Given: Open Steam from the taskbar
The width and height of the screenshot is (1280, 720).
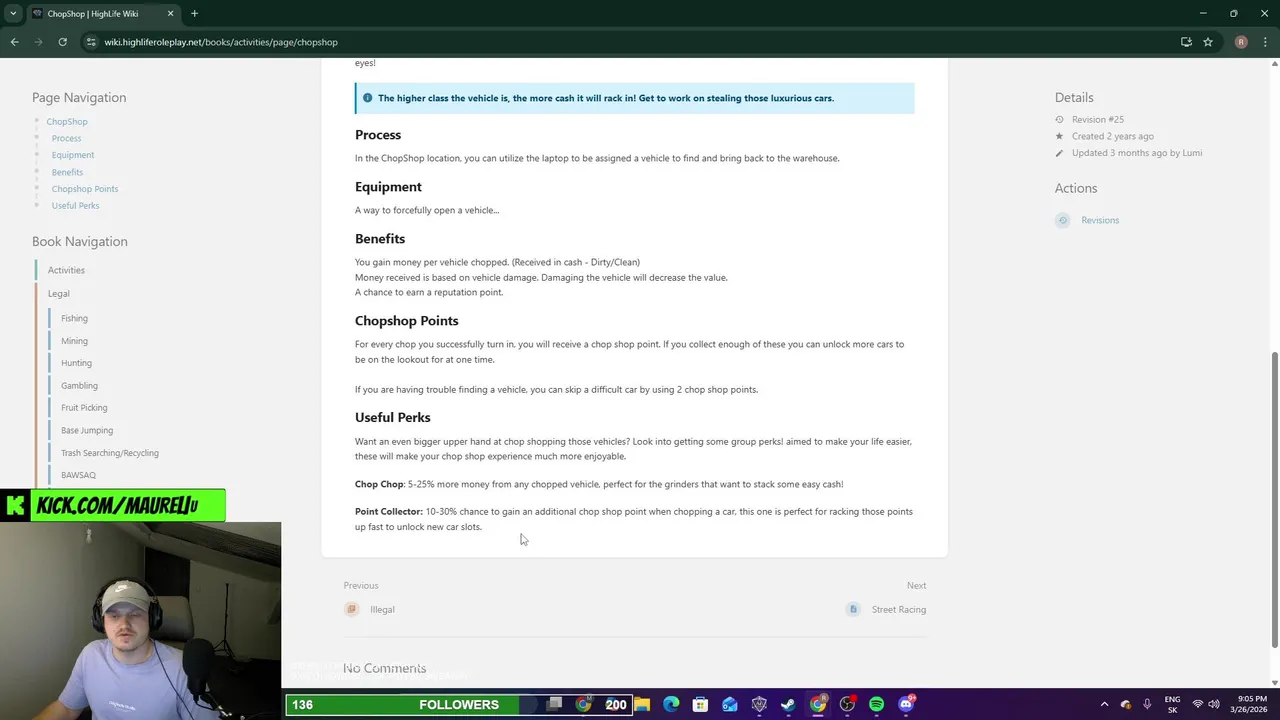Looking at the screenshot, I should pos(788,705).
